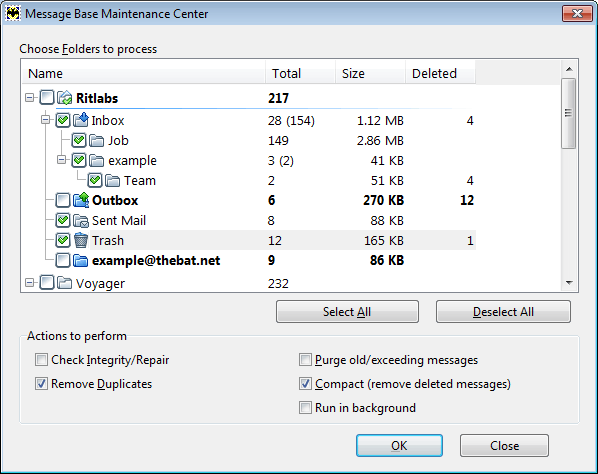Click the Ritlabs account icon
The image size is (598, 474).
tap(65, 98)
